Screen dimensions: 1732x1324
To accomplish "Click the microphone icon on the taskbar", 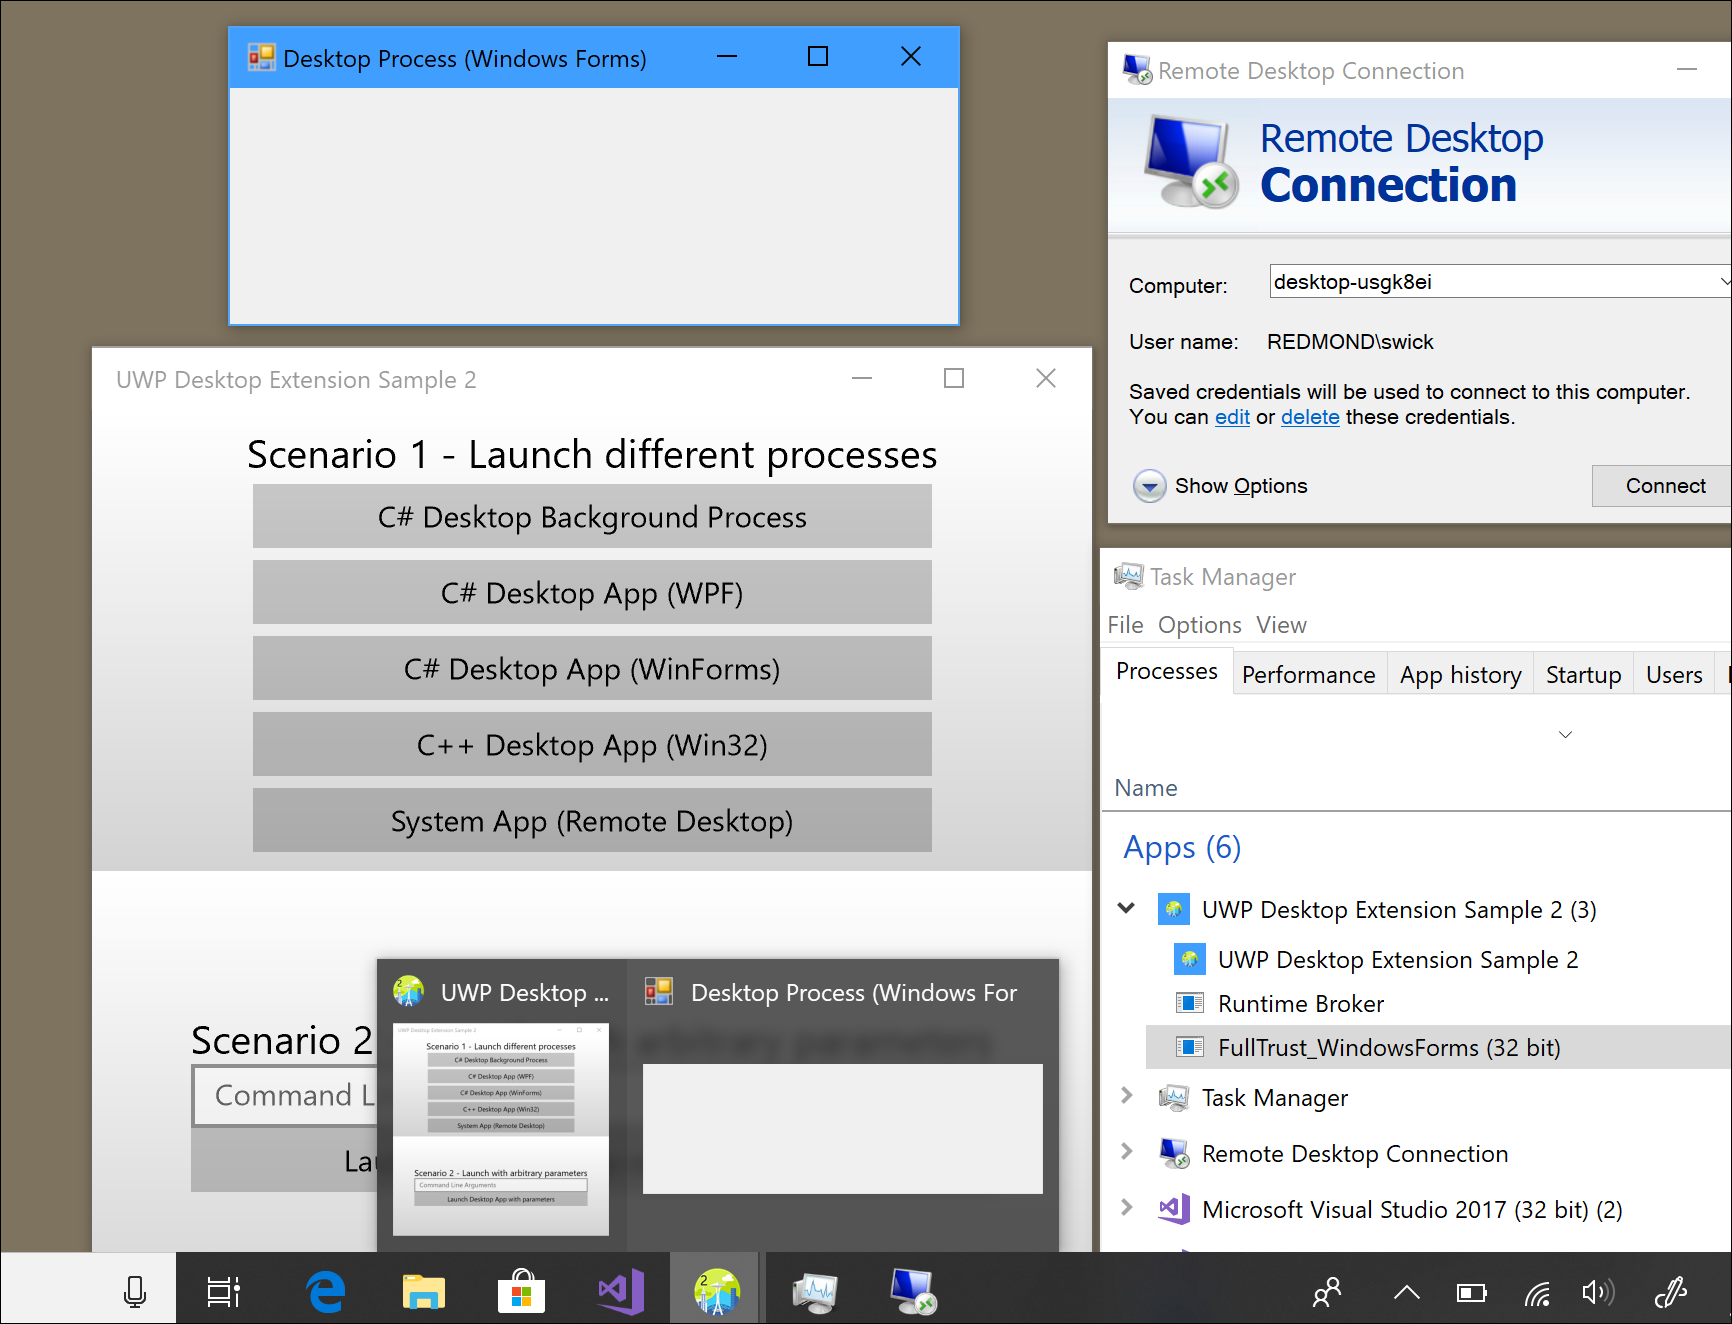I will (135, 1290).
